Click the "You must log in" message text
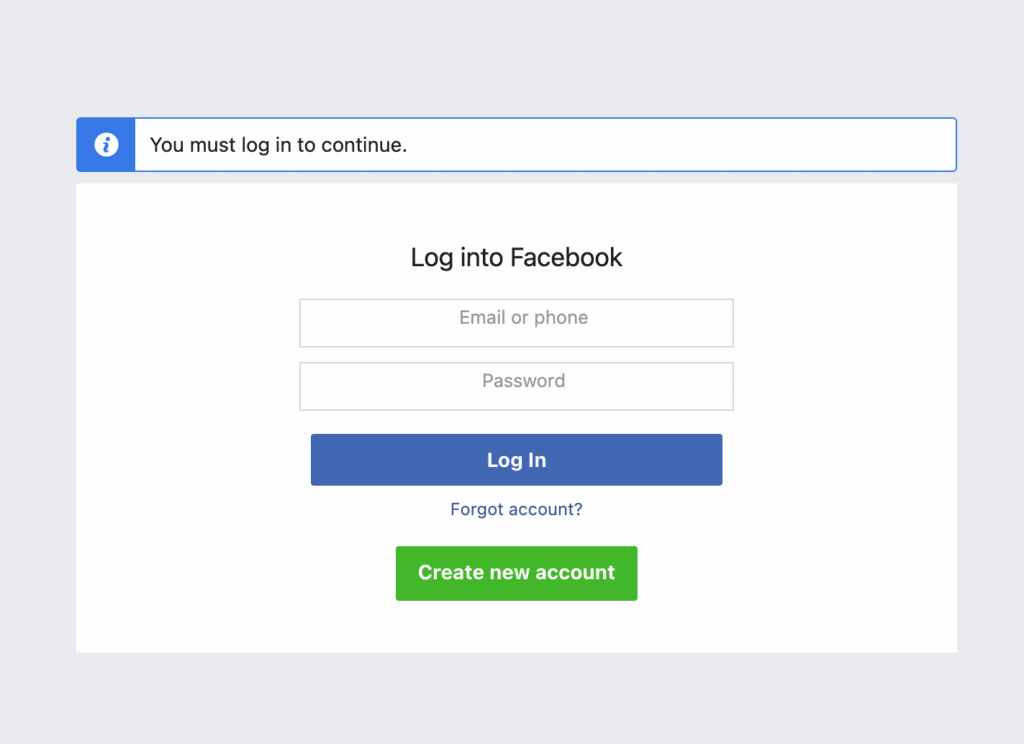Image resolution: width=1024 pixels, height=744 pixels. (278, 145)
